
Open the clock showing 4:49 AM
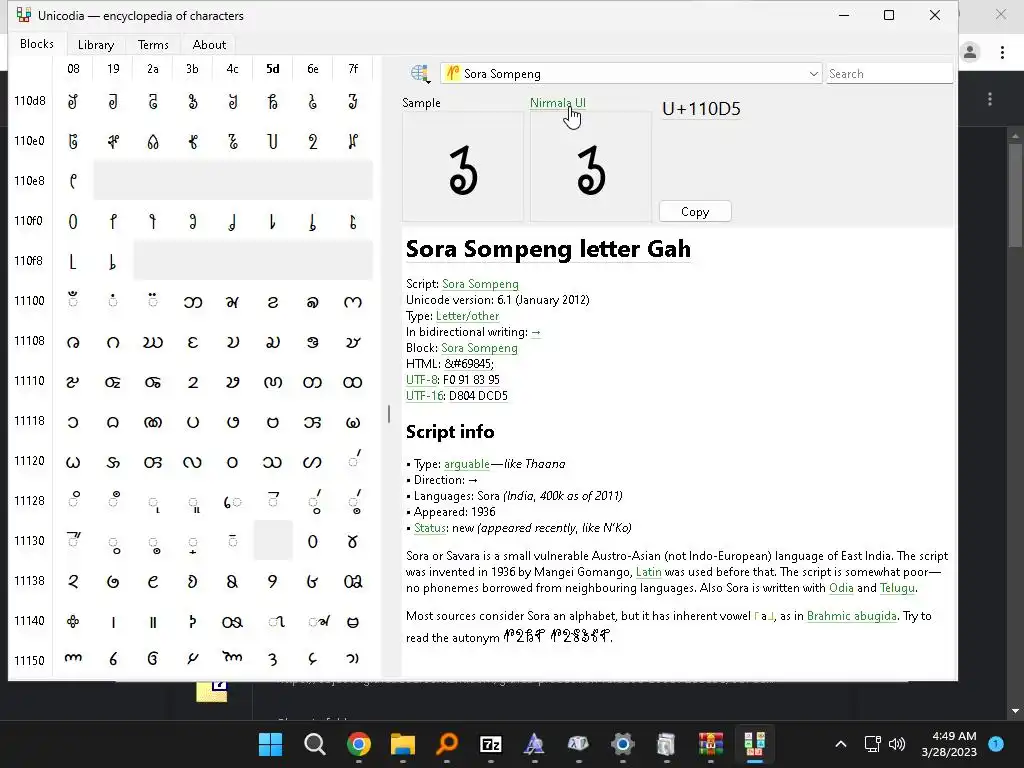pos(949,744)
